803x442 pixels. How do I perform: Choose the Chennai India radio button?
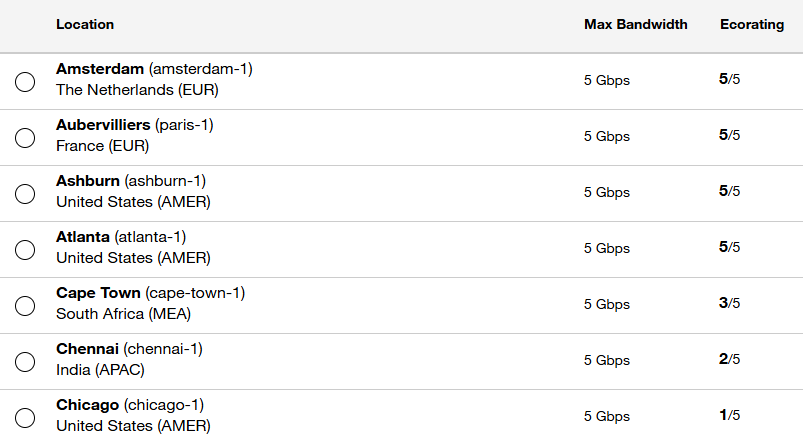(x=25, y=362)
